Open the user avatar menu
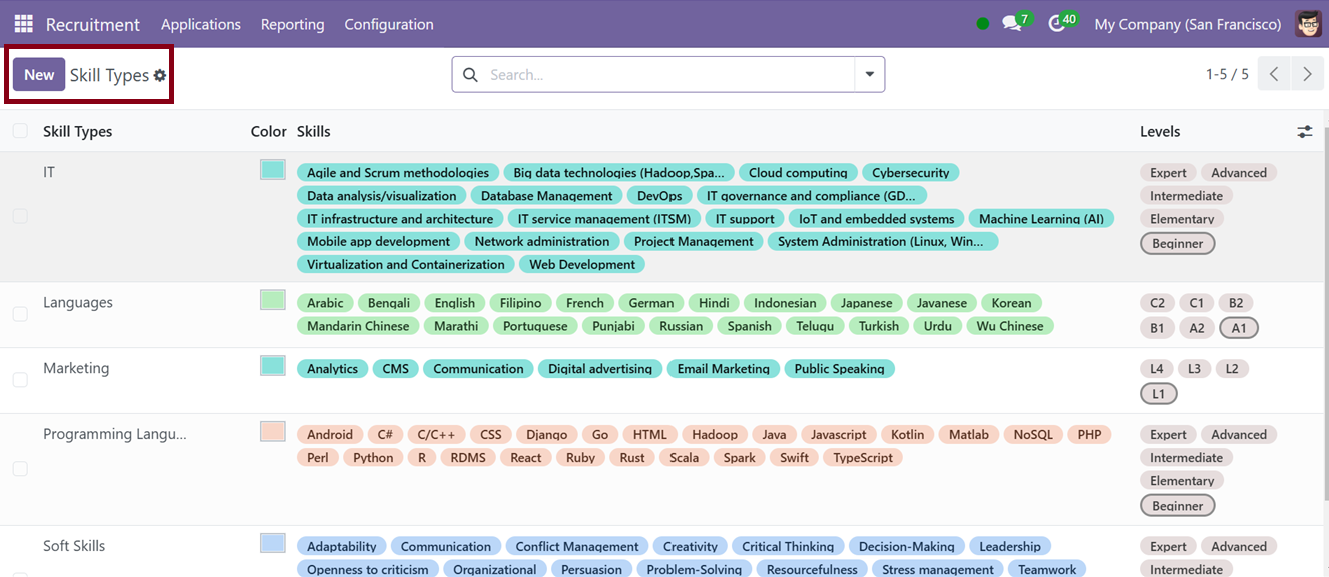1329x577 pixels. [1308, 24]
